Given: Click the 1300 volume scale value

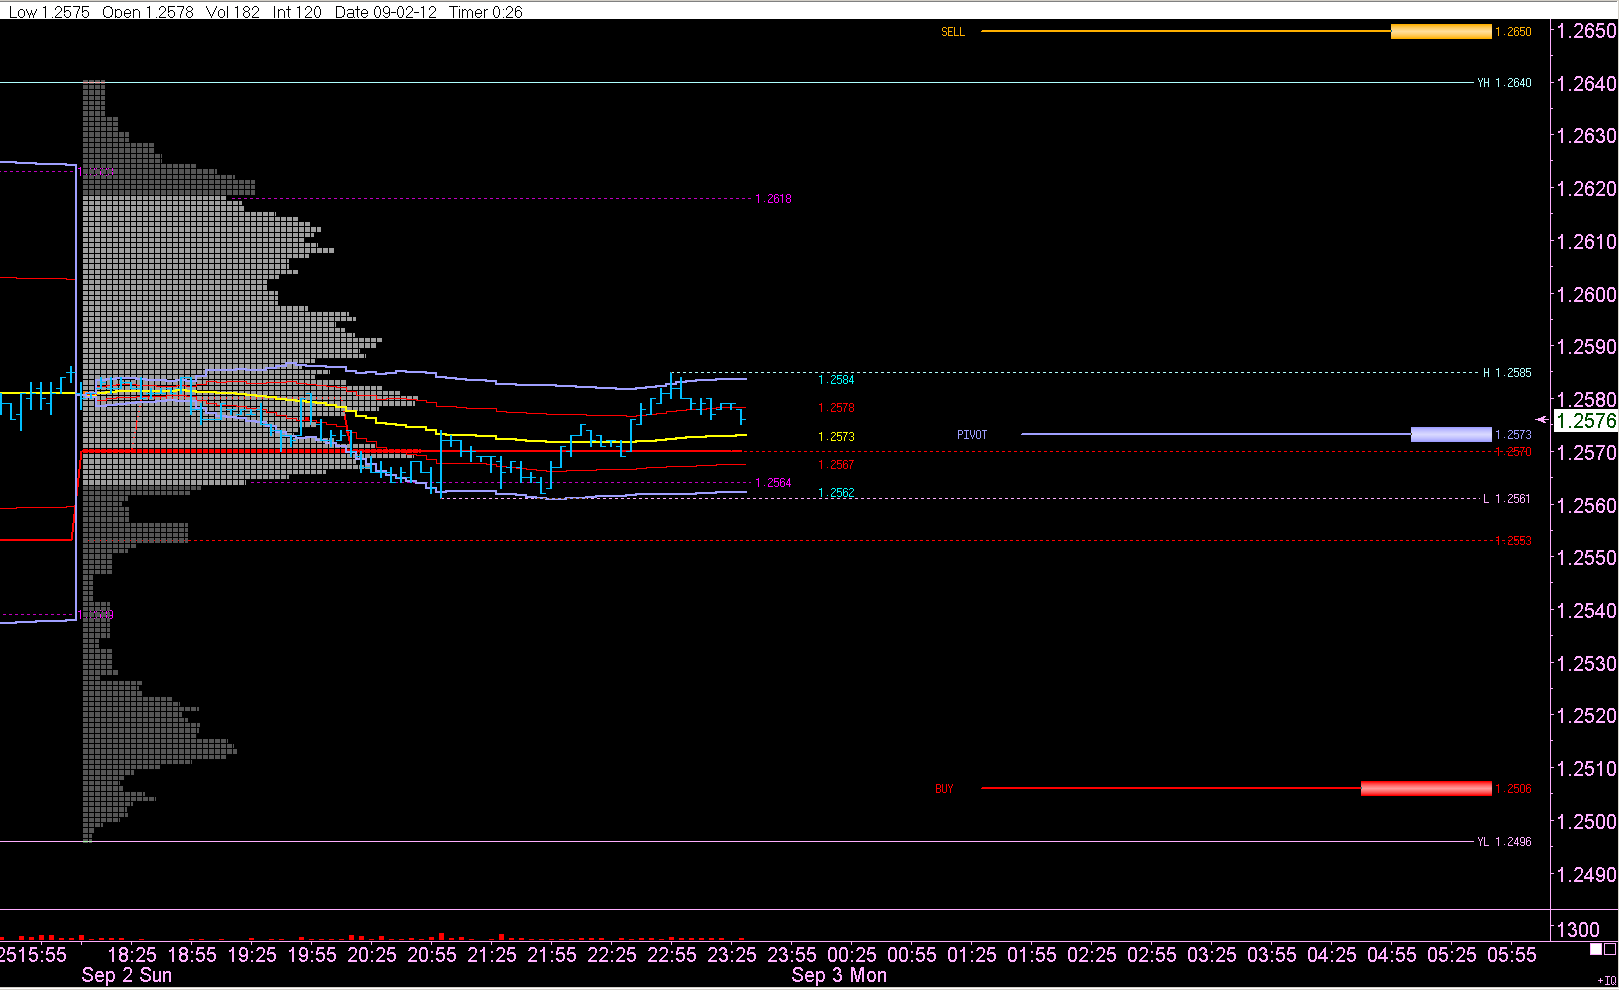Looking at the screenshot, I should click(1578, 930).
